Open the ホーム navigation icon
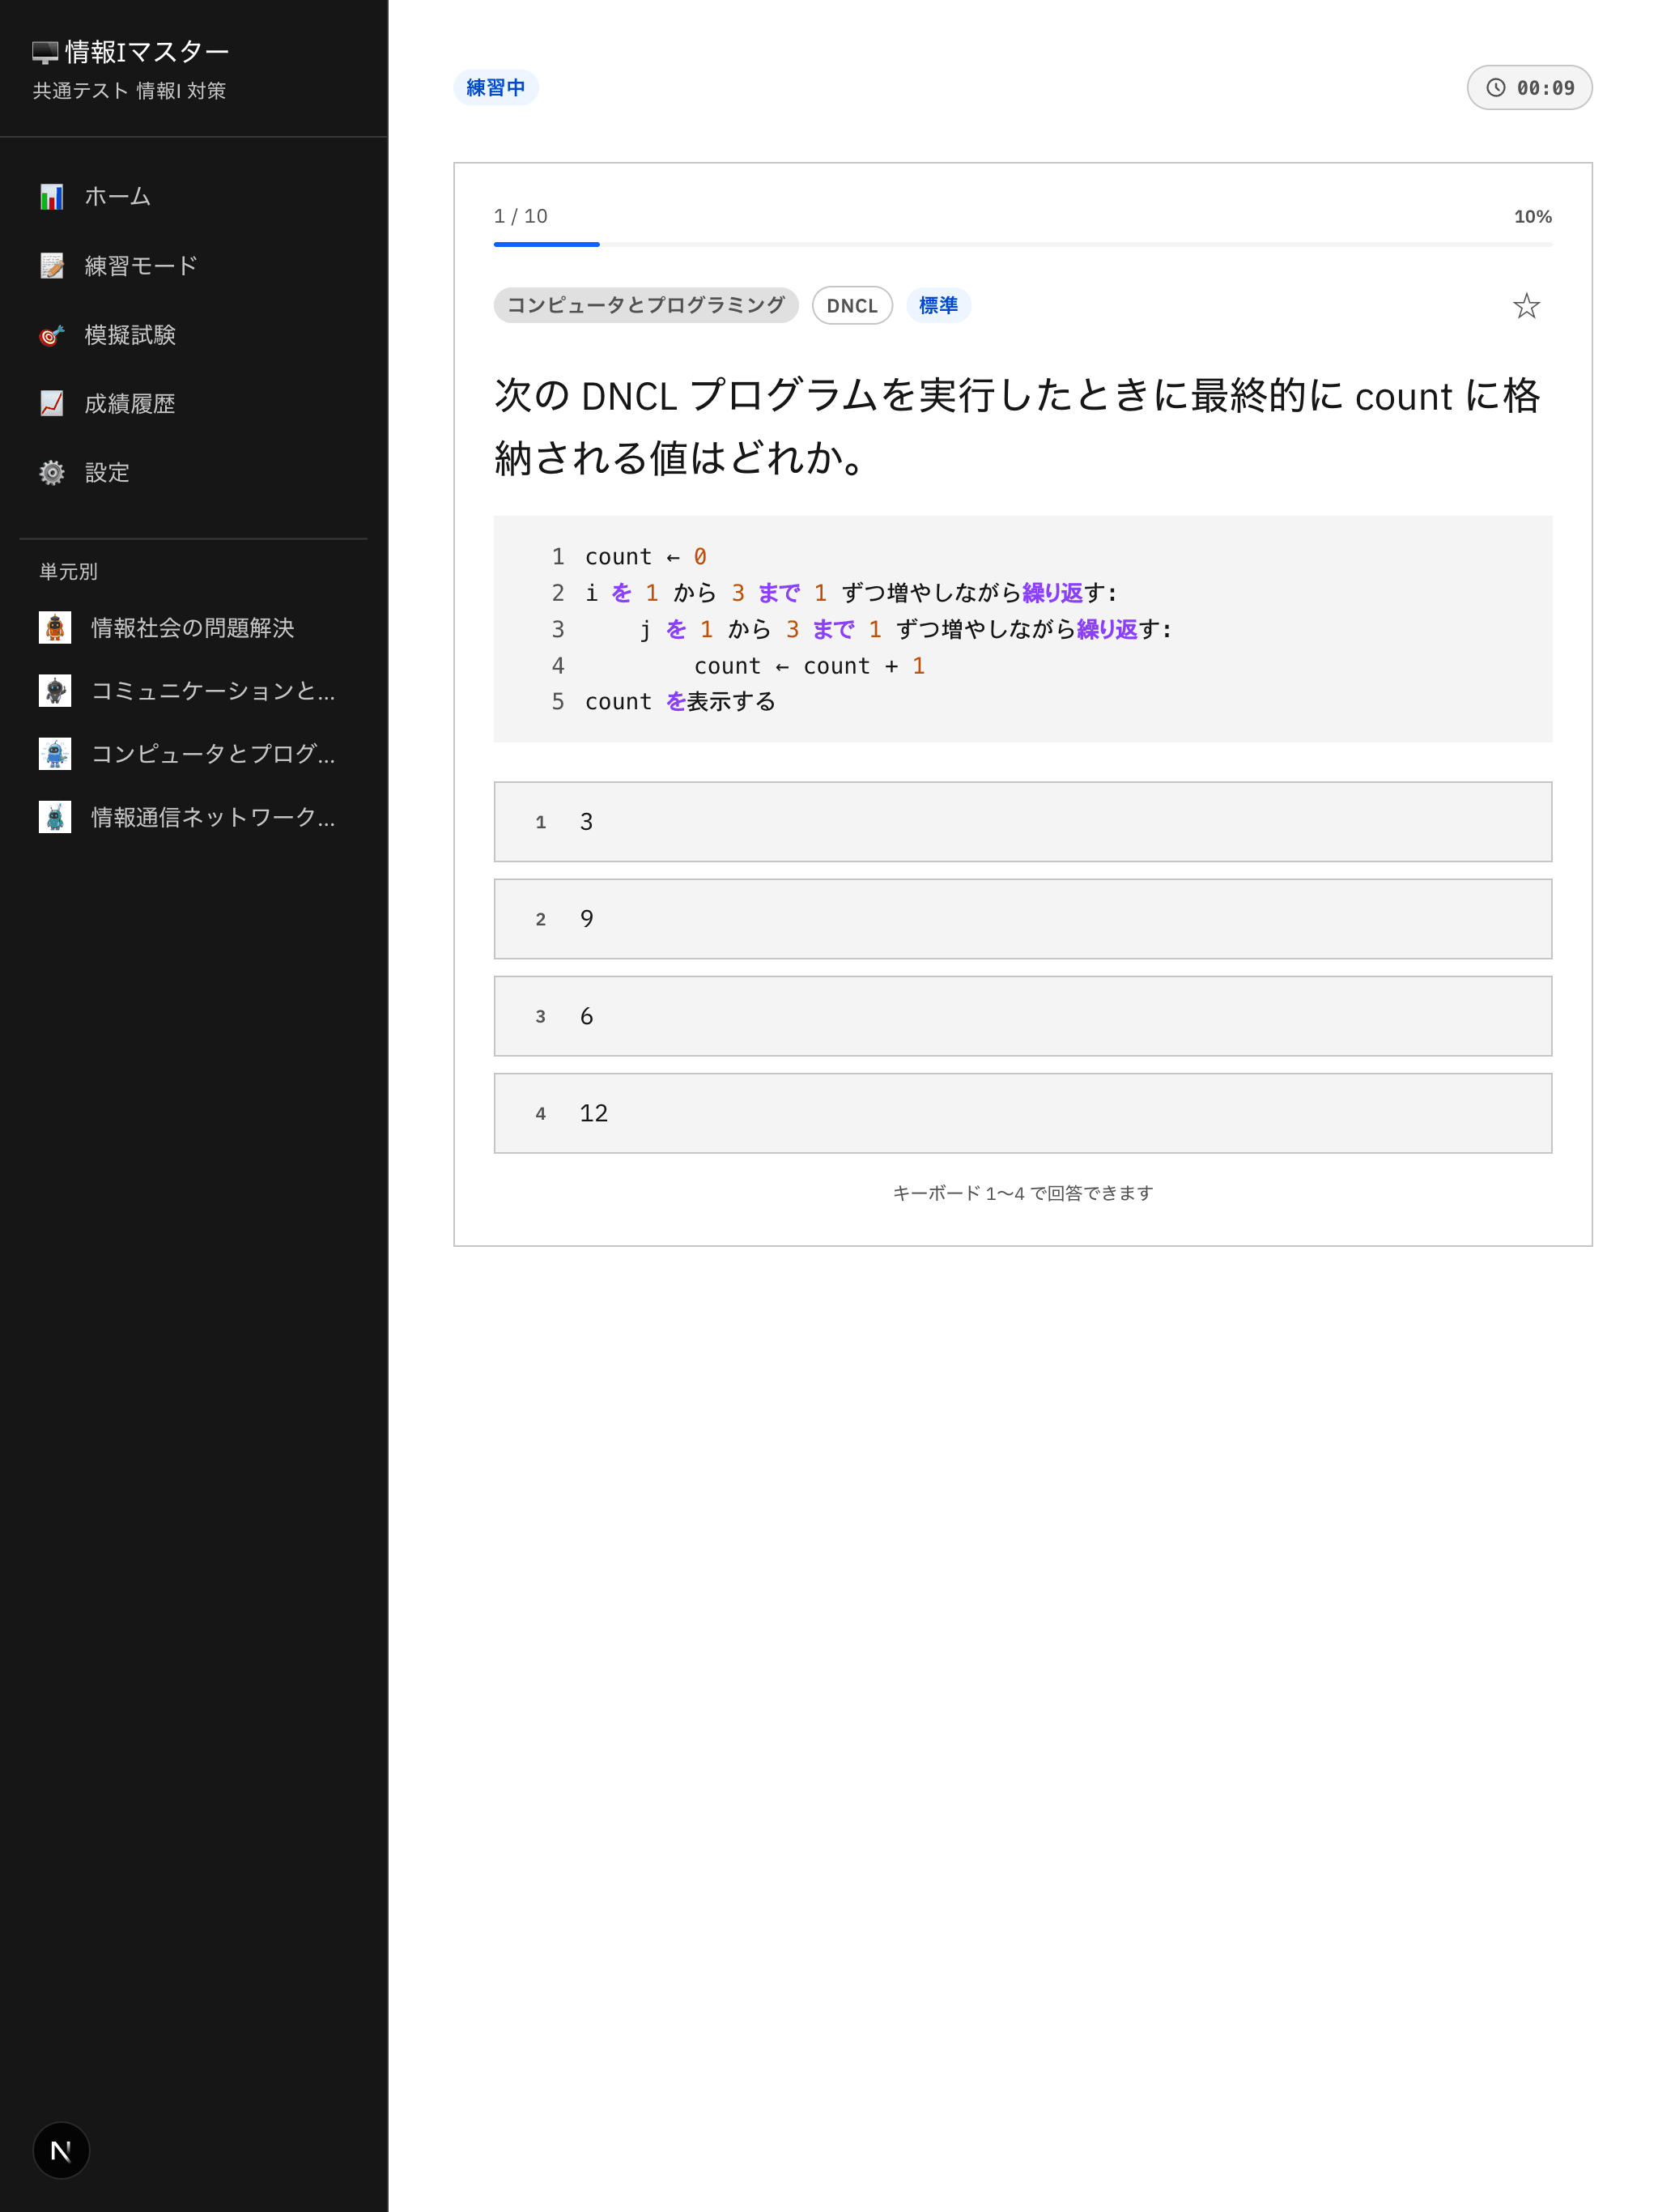The width and height of the screenshot is (1658, 2212). (x=51, y=196)
